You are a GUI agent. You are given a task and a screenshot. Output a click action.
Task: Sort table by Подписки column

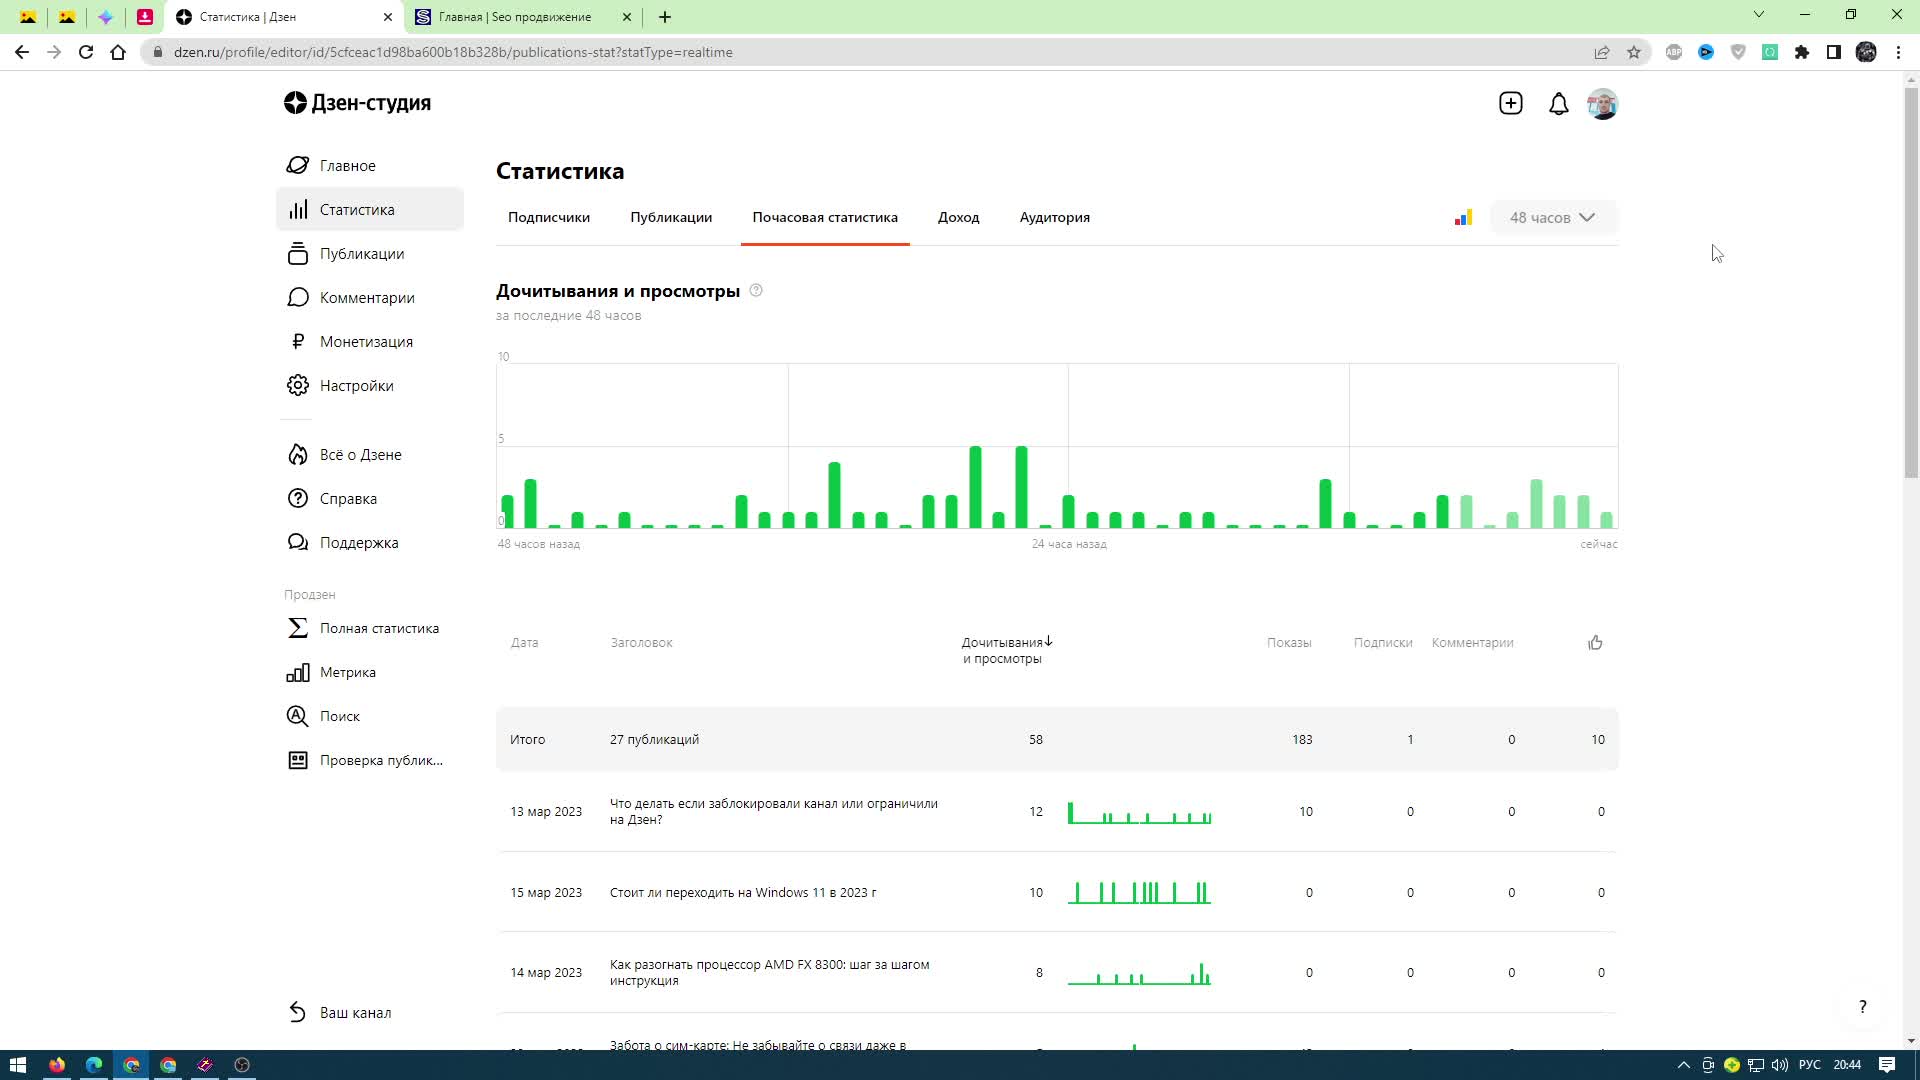1382,643
